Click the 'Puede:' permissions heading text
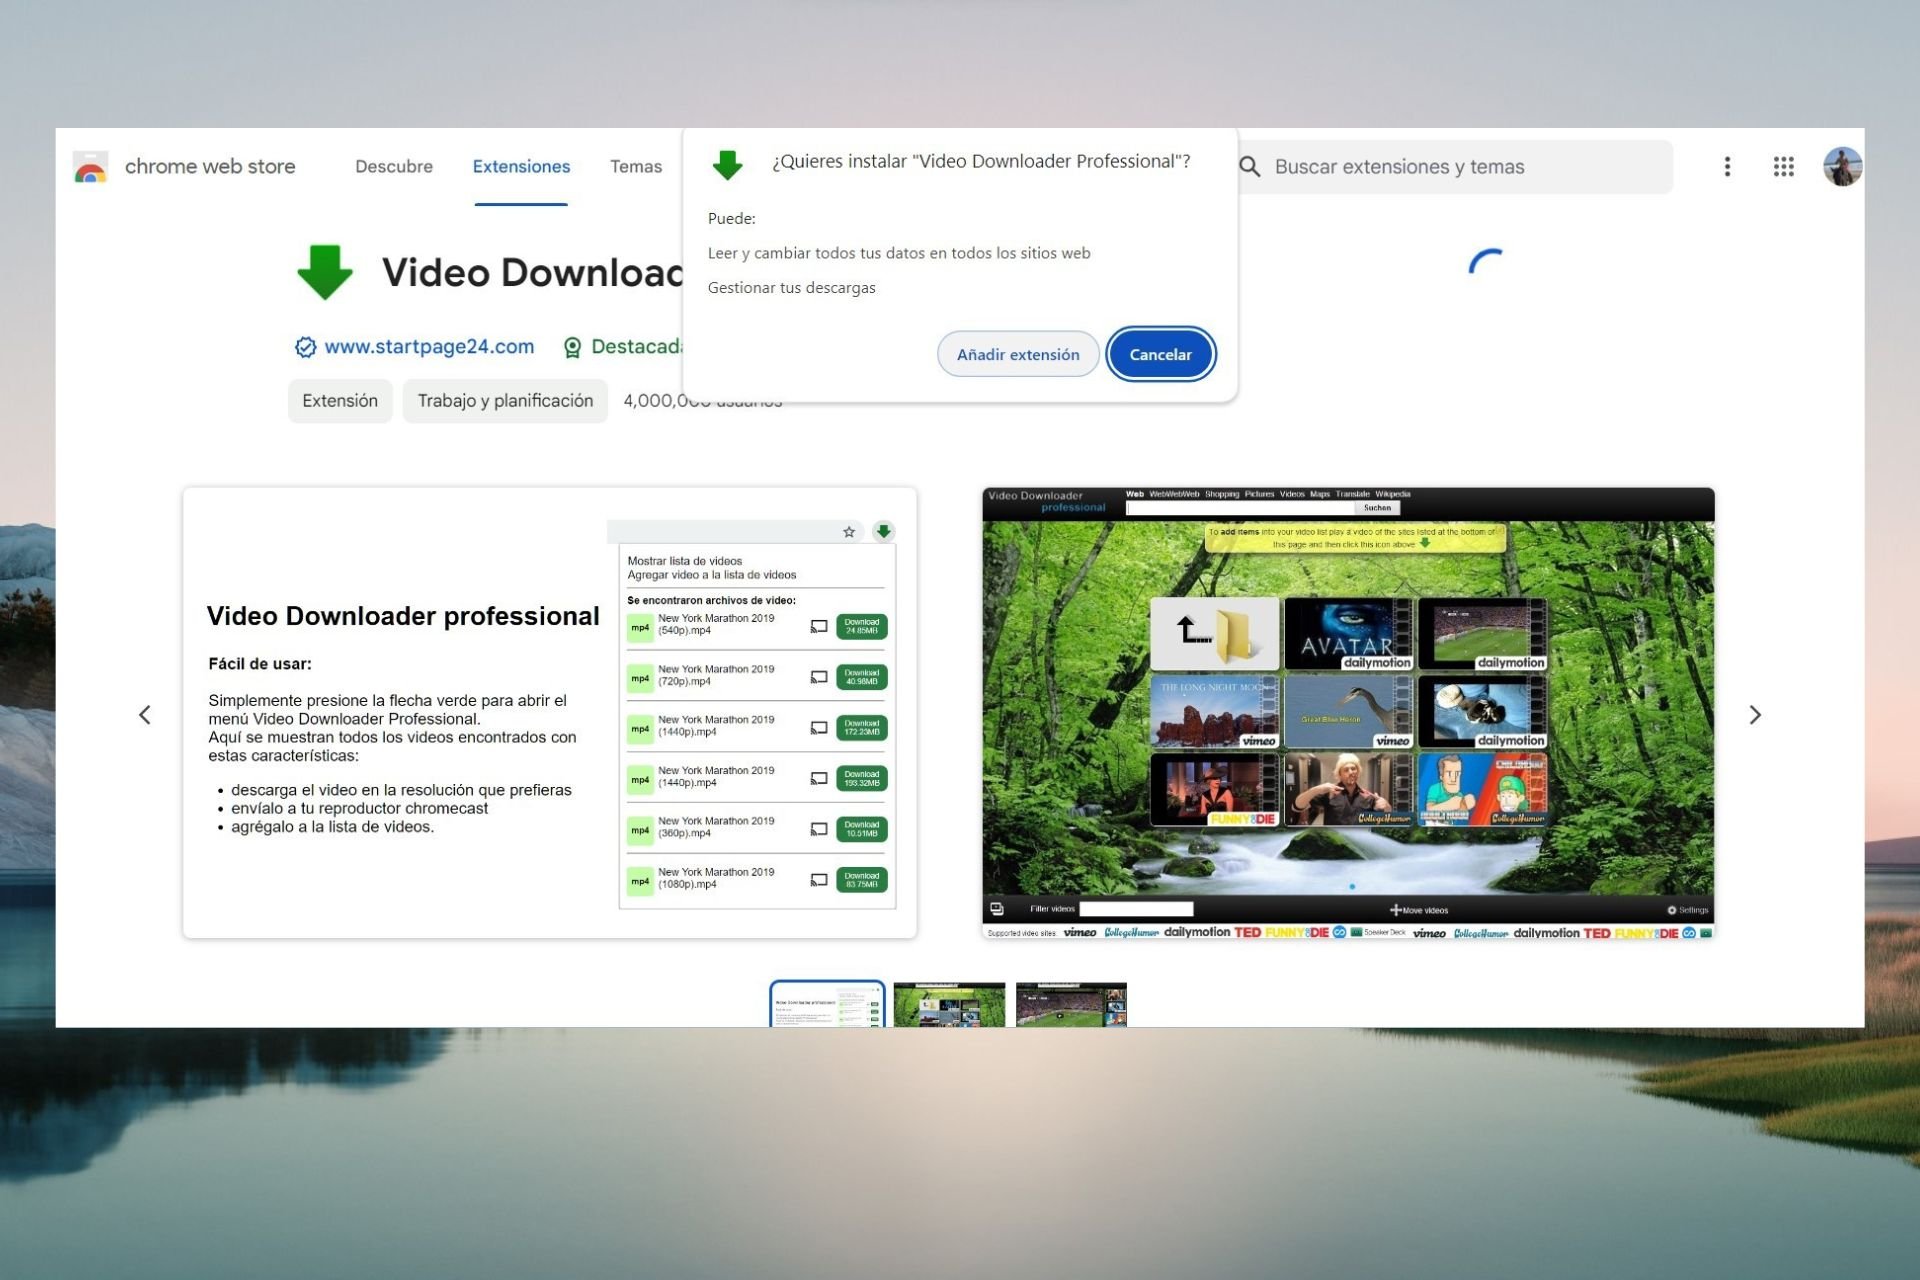 [732, 218]
